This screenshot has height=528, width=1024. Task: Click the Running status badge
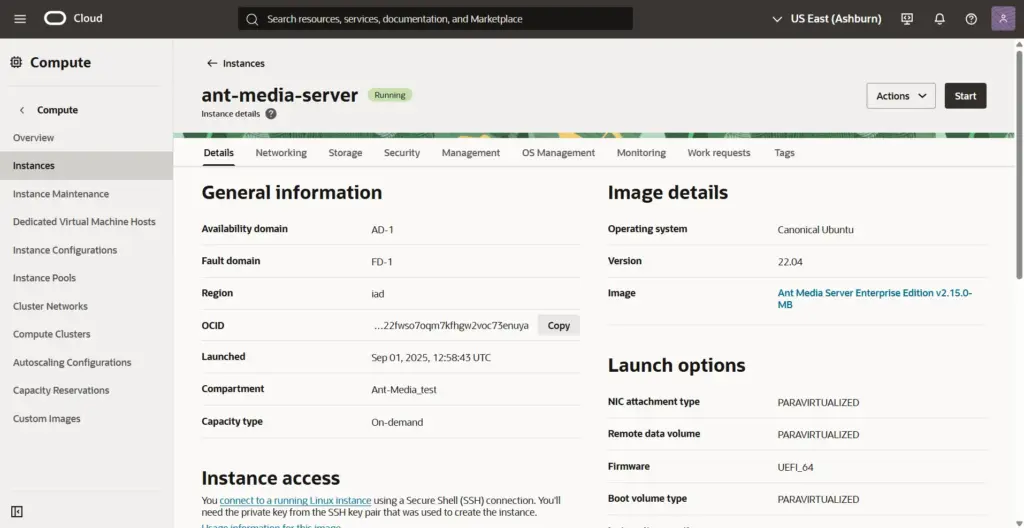tap(390, 95)
